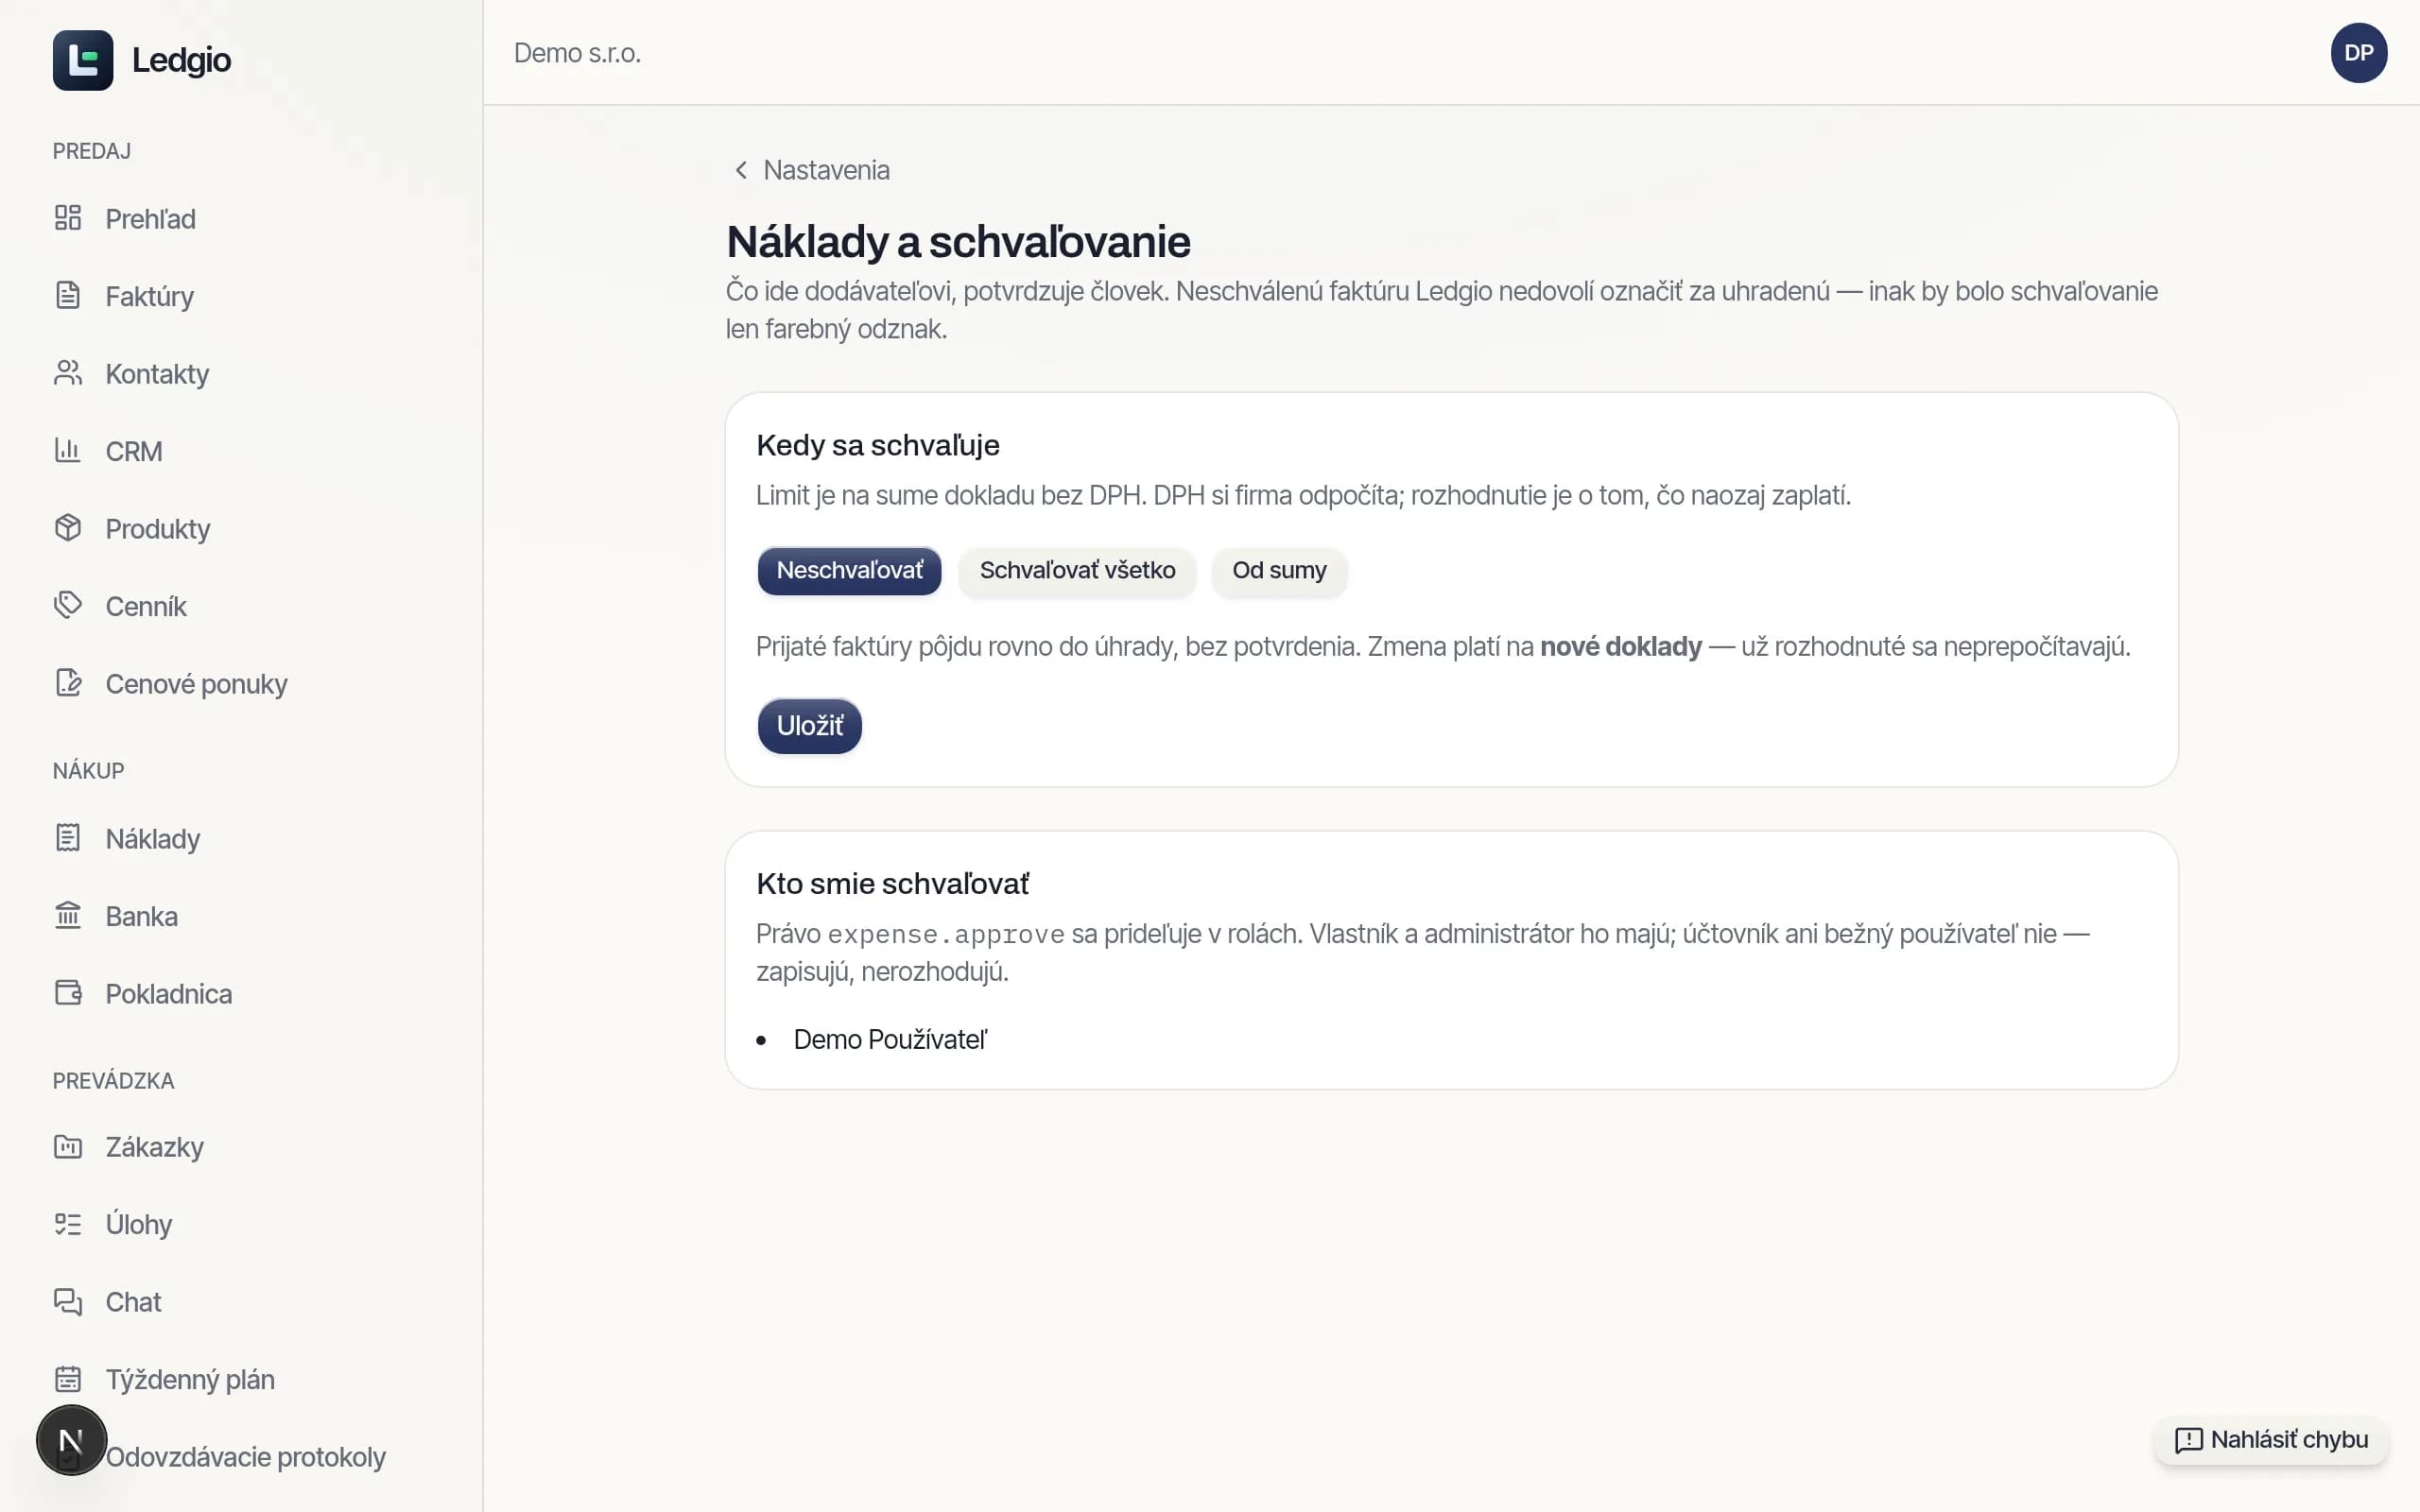Click the Ledgio brand name text
Screen dimensions: 2420x1512
click(x=181, y=60)
